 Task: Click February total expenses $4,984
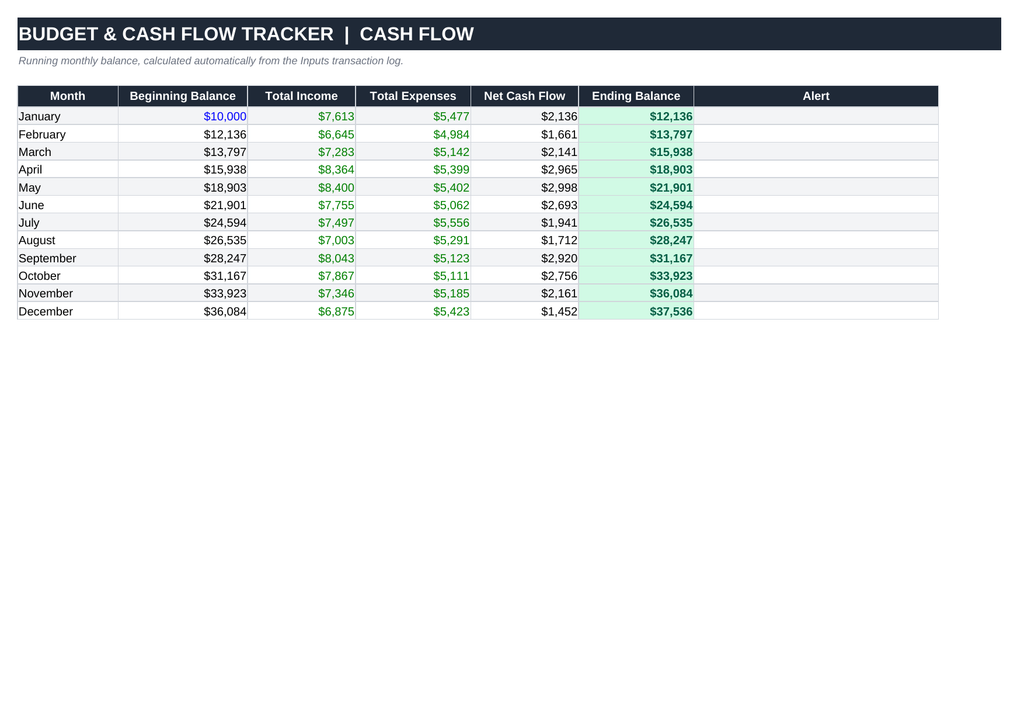[413, 135]
